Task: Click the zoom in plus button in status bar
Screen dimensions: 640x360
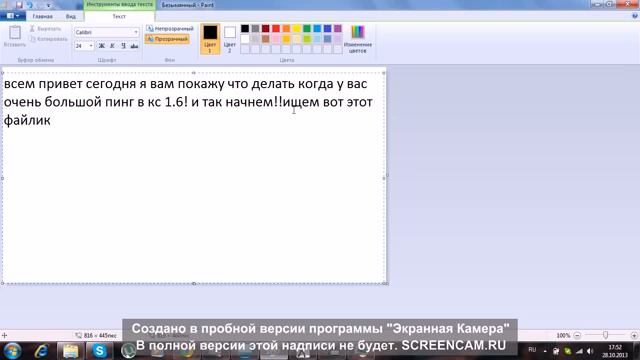Action: 634,336
